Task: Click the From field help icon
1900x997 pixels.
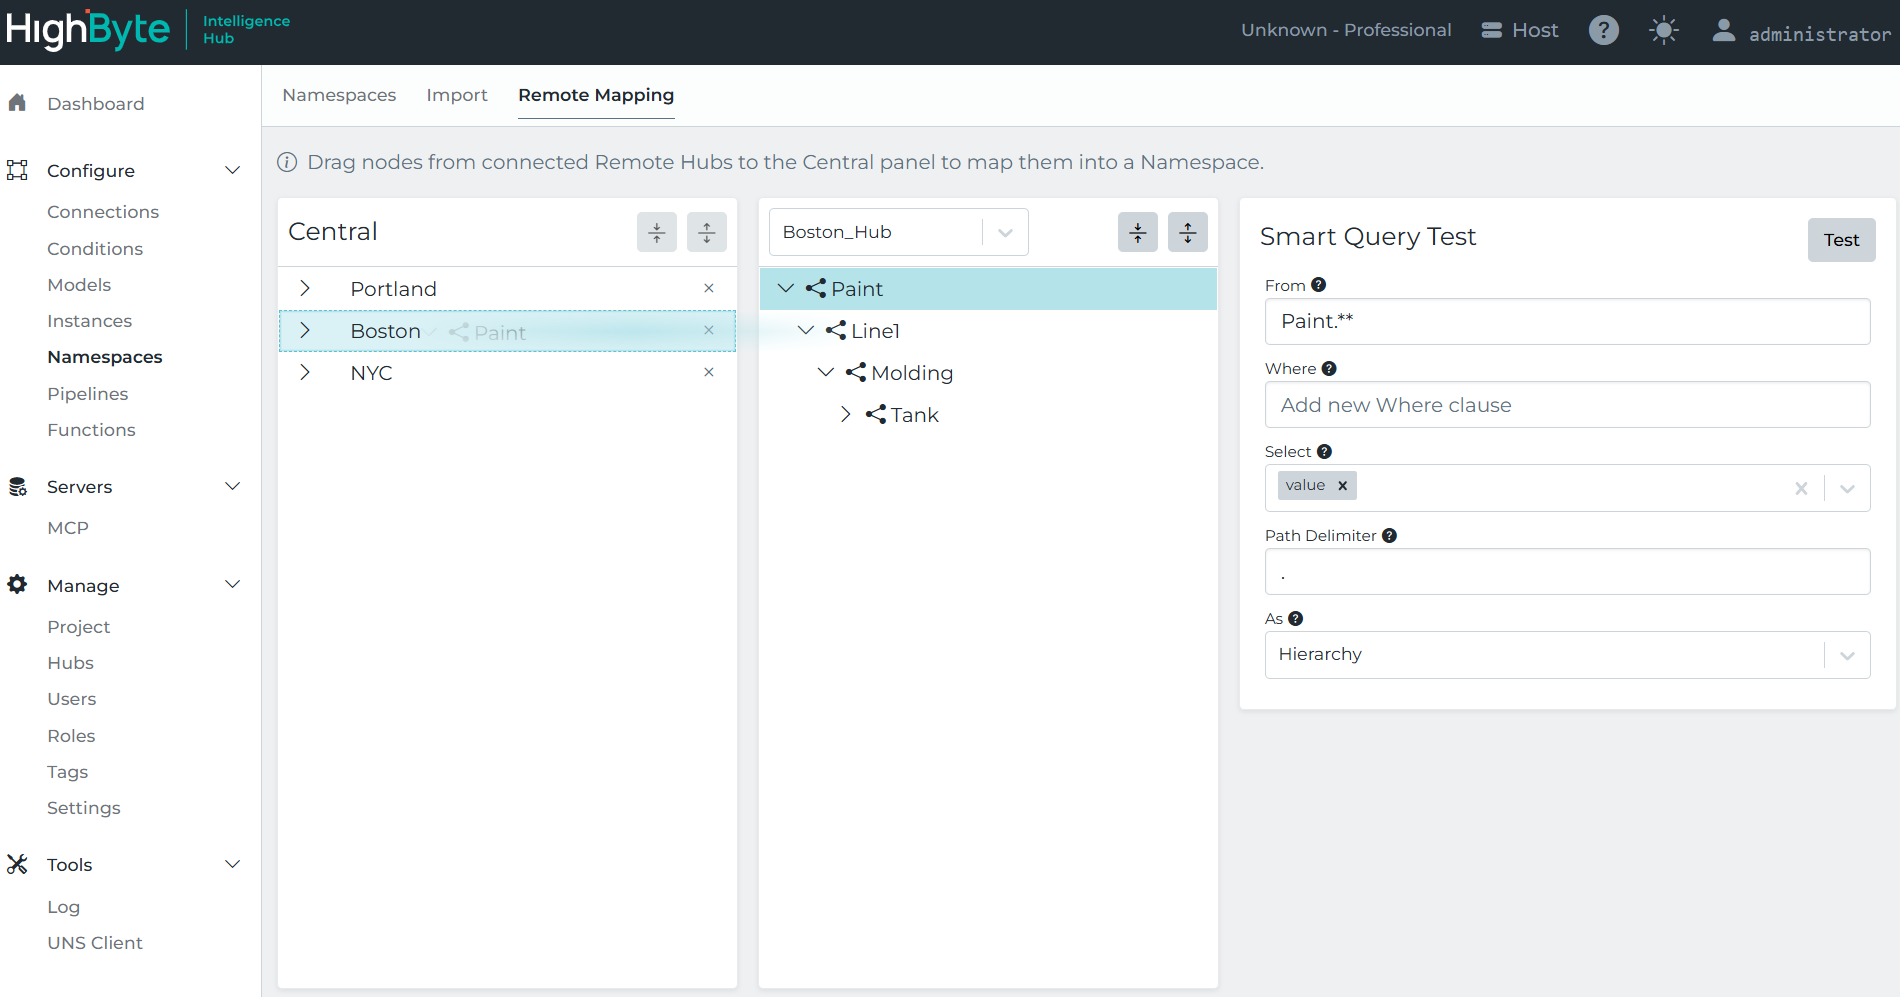Action: tap(1319, 284)
